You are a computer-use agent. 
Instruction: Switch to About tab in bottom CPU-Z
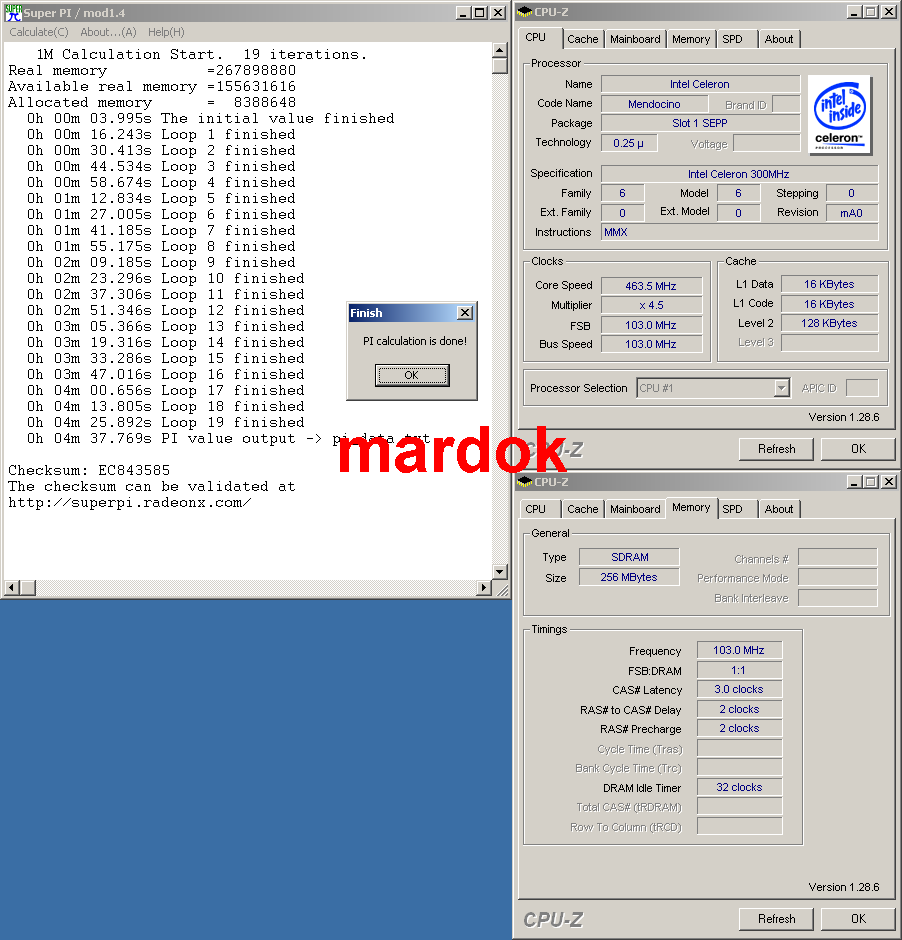(x=779, y=510)
